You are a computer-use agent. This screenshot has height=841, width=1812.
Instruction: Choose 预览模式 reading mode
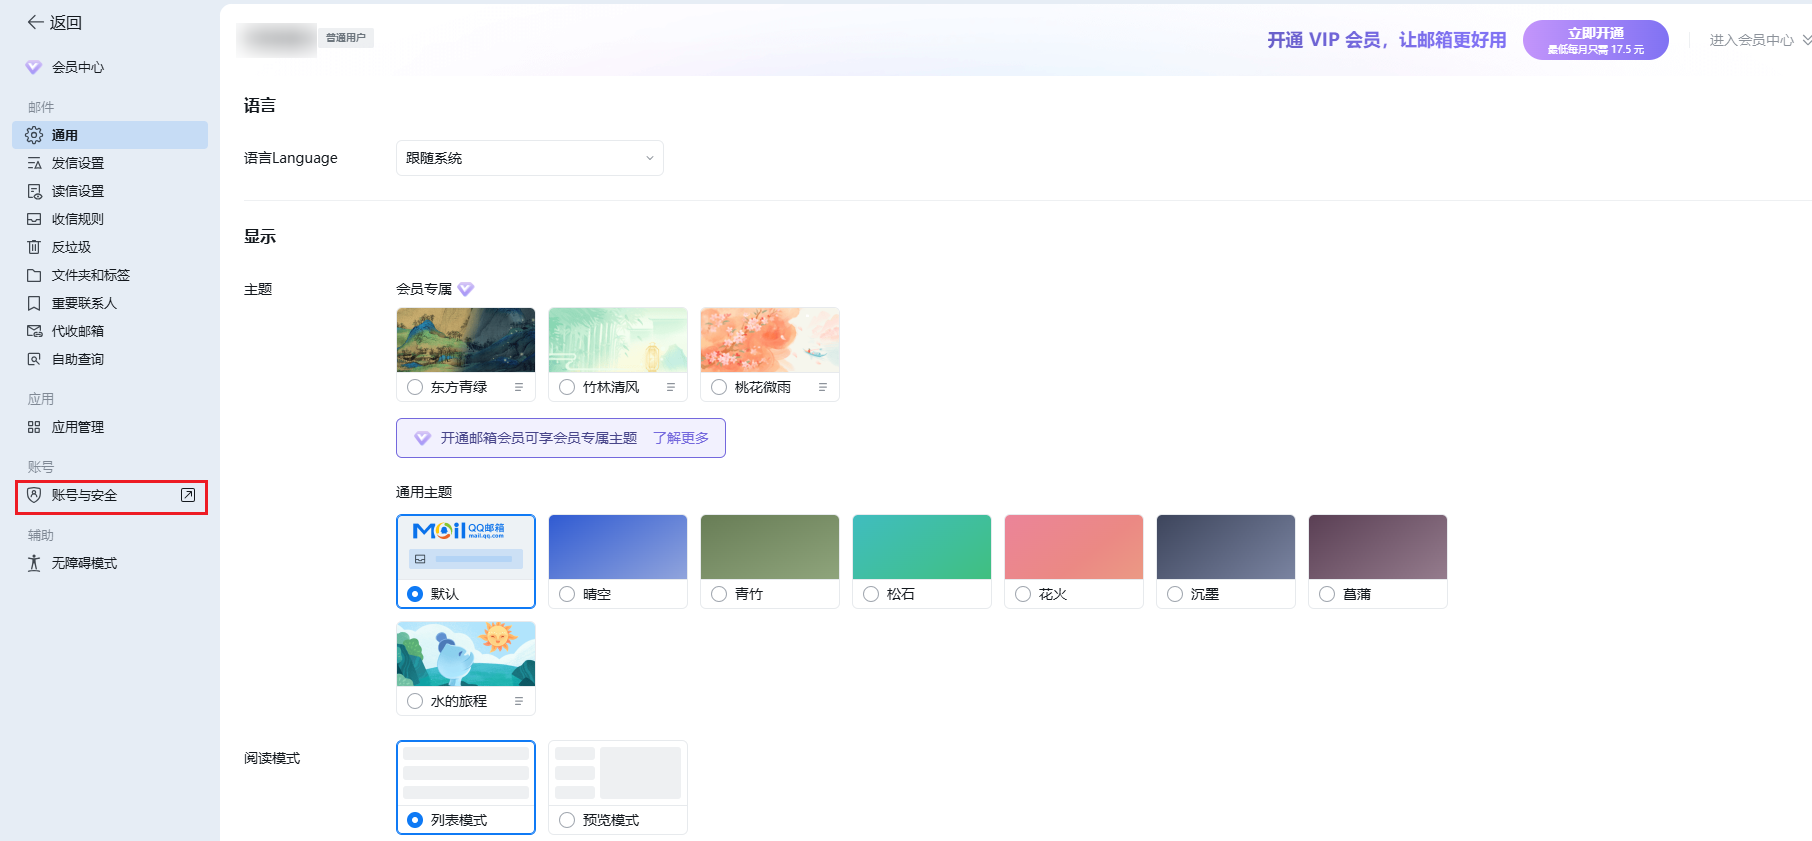pos(567,820)
